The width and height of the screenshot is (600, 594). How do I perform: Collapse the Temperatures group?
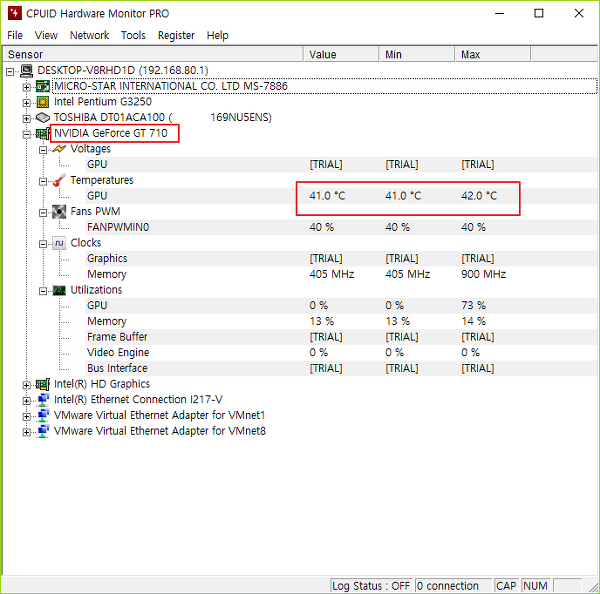pyautogui.click(x=43, y=181)
